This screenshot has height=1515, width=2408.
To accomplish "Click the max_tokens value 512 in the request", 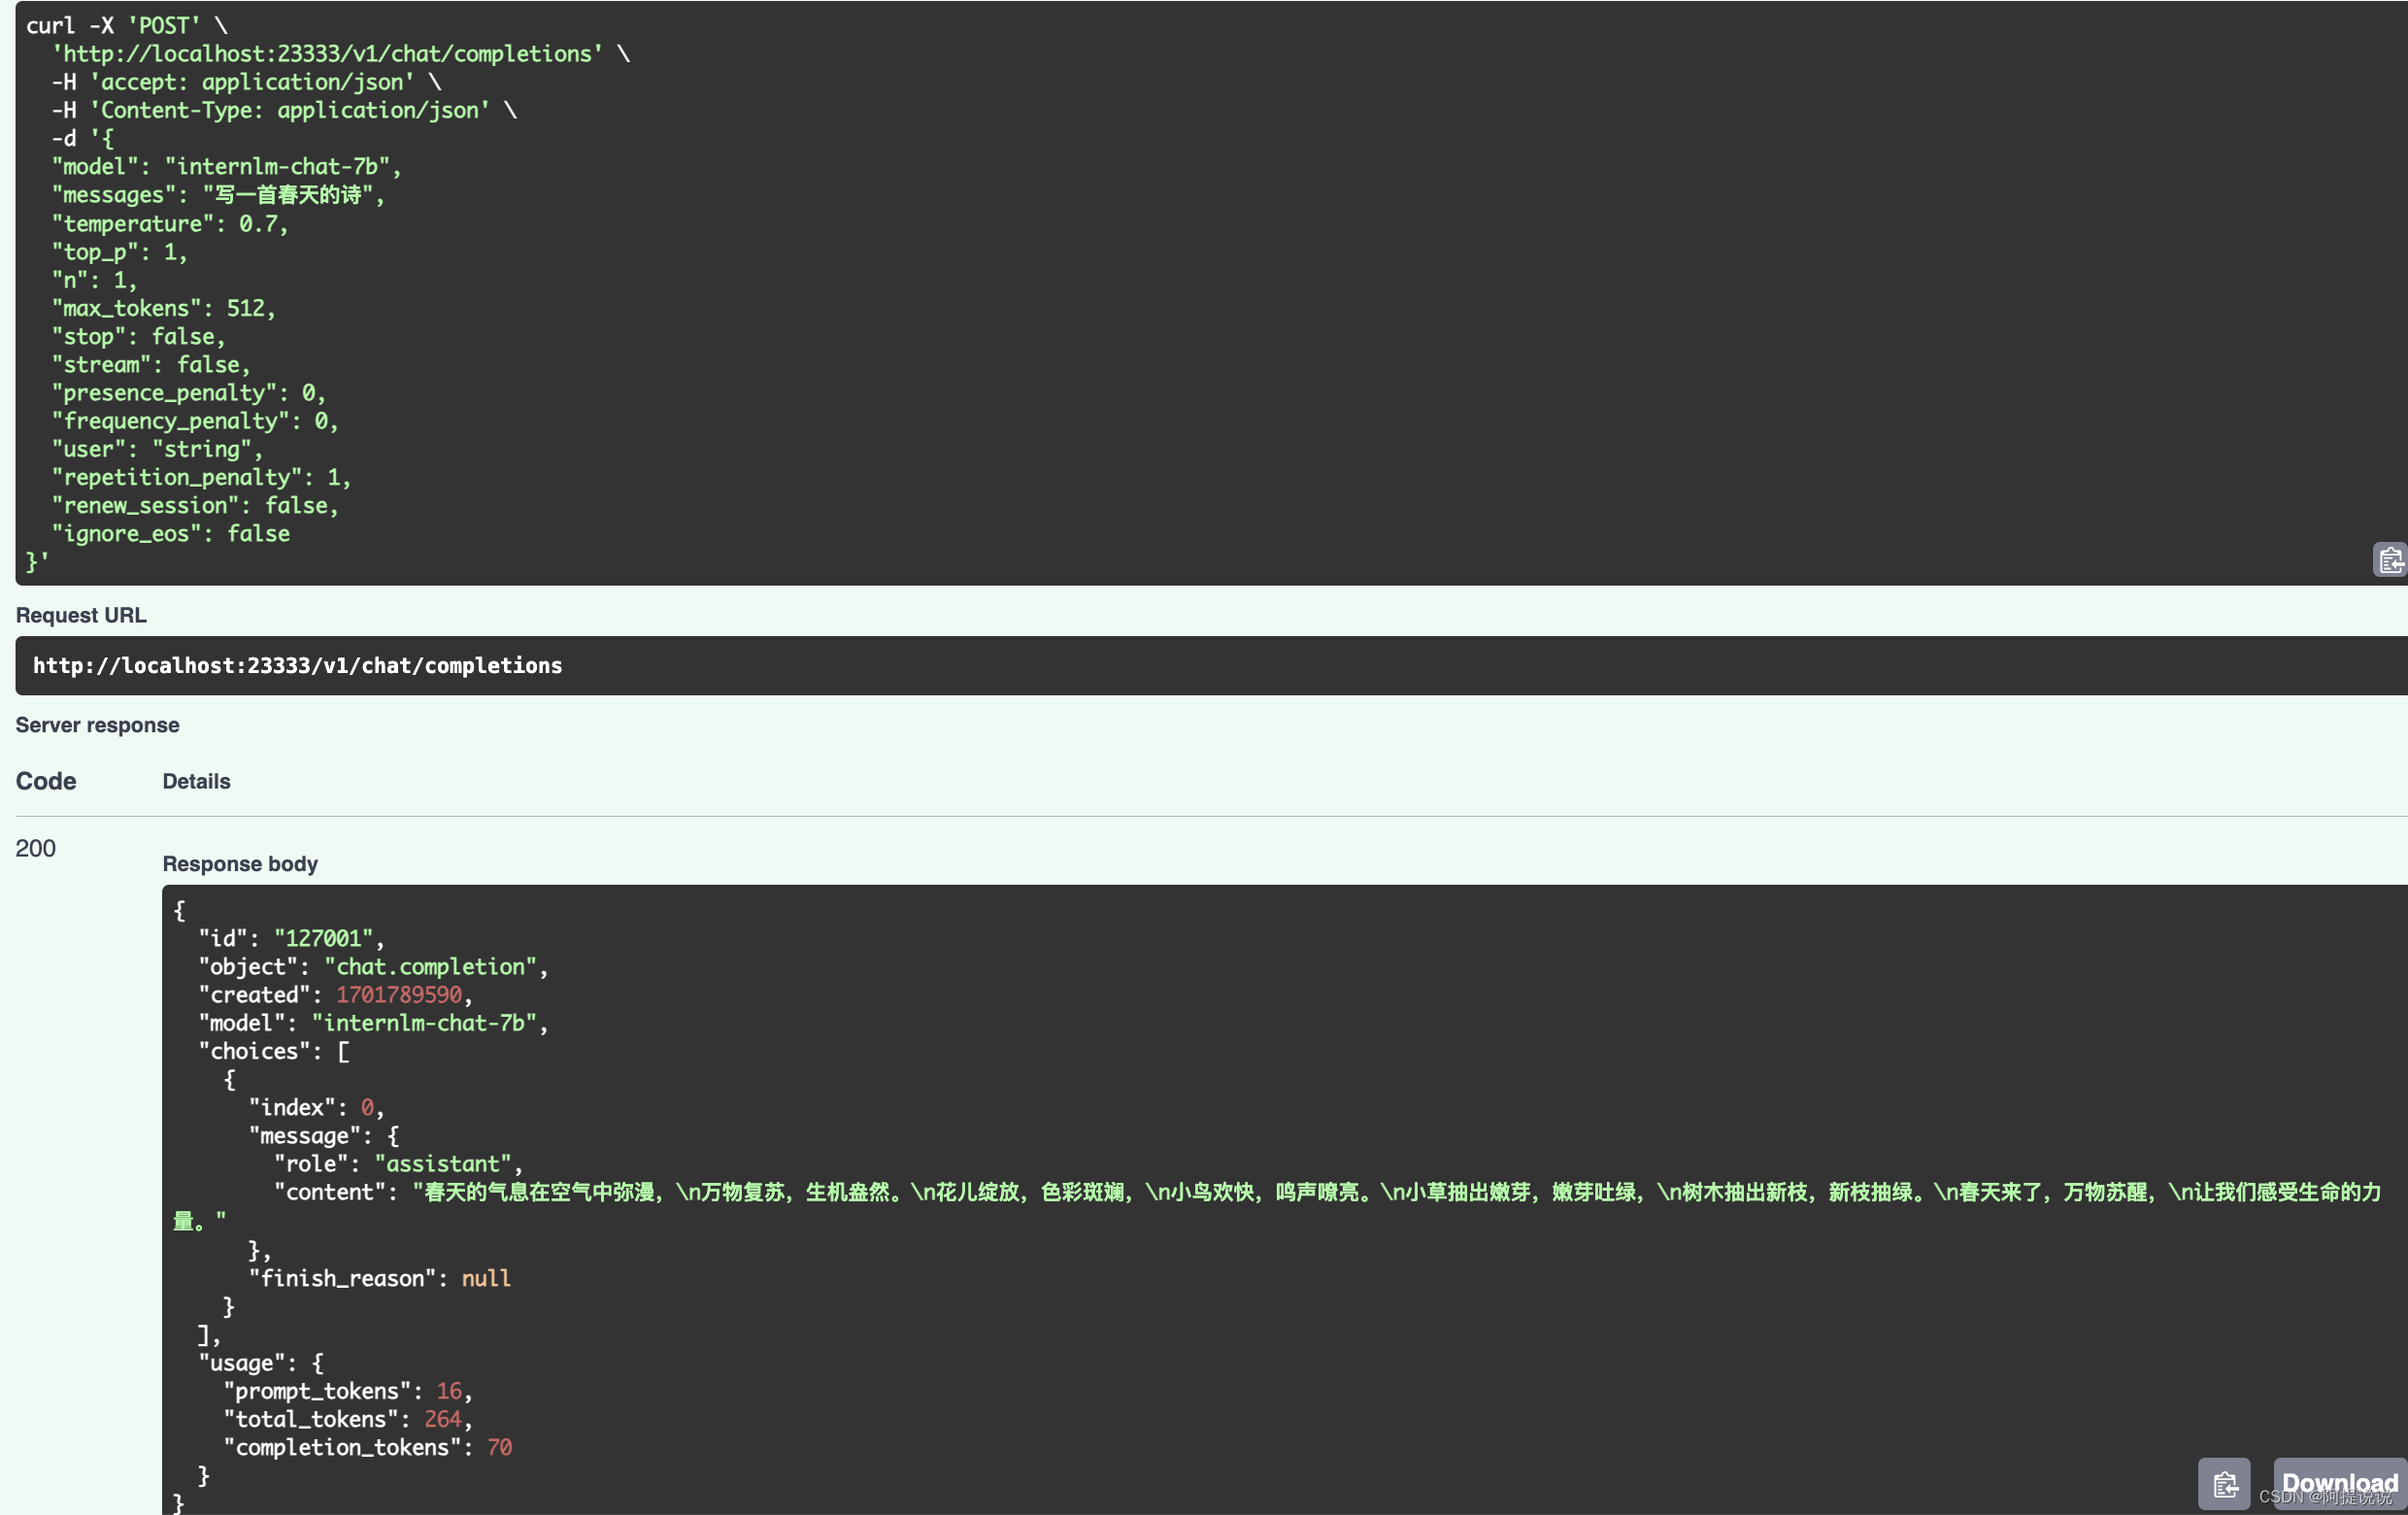I will pos(251,308).
